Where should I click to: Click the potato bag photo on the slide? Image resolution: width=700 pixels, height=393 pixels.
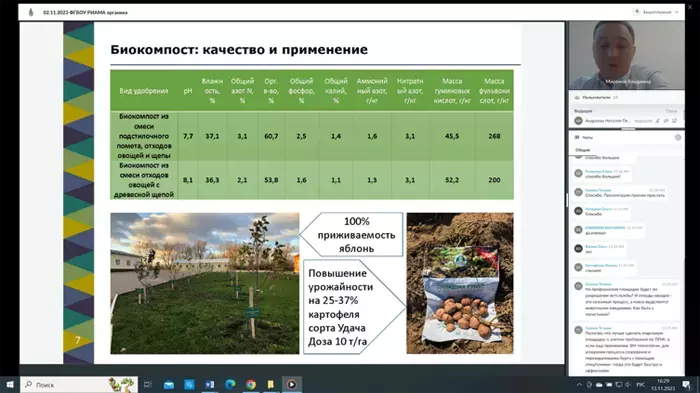tap(460, 283)
